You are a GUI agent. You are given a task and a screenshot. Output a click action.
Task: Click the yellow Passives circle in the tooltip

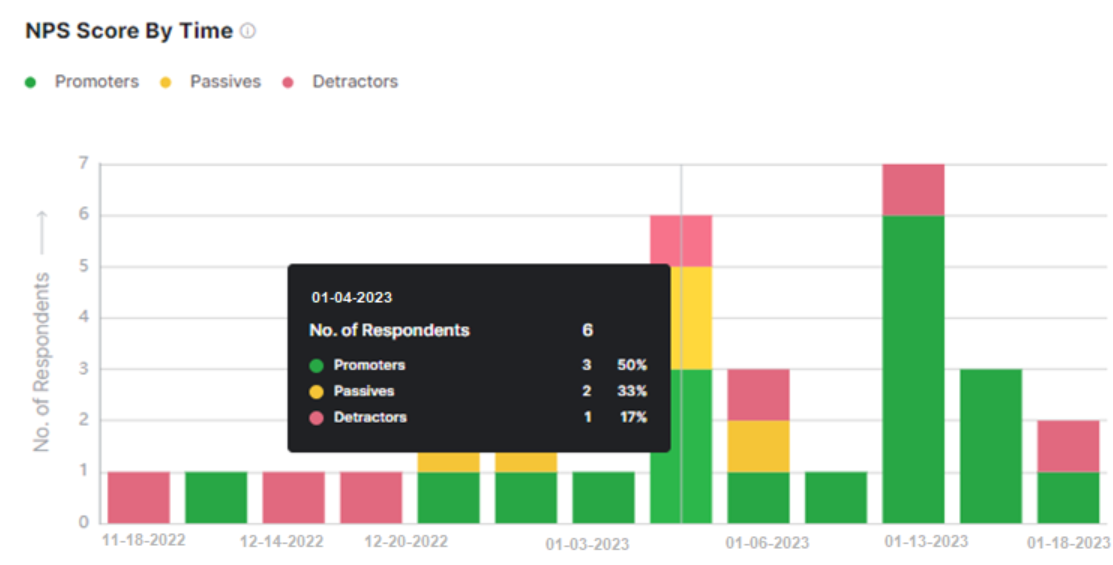click(316, 391)
